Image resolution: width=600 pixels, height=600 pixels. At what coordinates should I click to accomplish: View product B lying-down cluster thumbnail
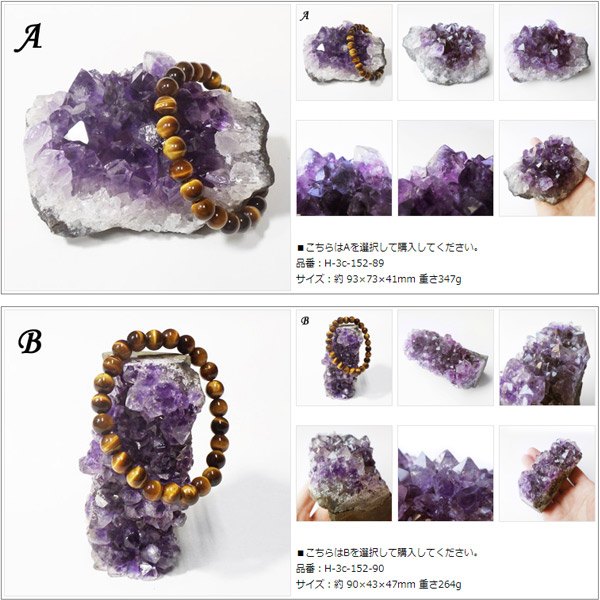[x=445, y=357]
